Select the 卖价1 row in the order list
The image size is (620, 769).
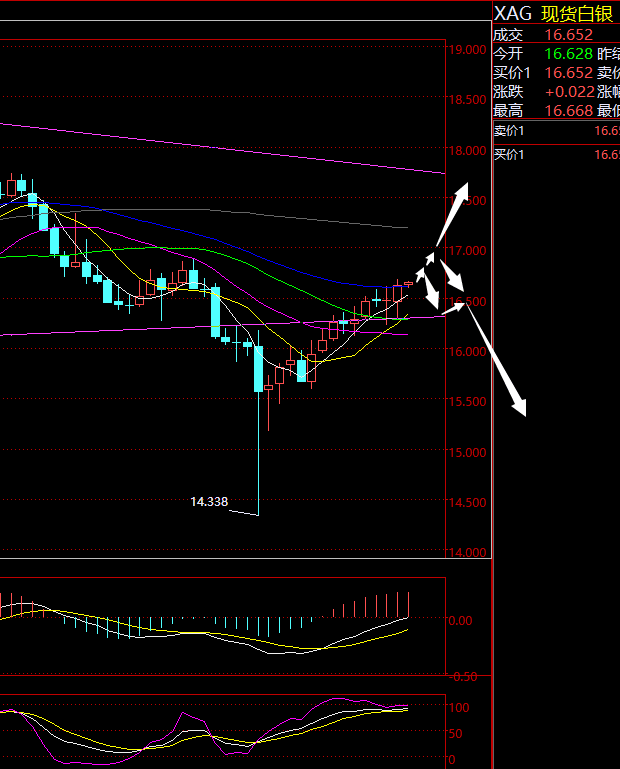[556, 131]
